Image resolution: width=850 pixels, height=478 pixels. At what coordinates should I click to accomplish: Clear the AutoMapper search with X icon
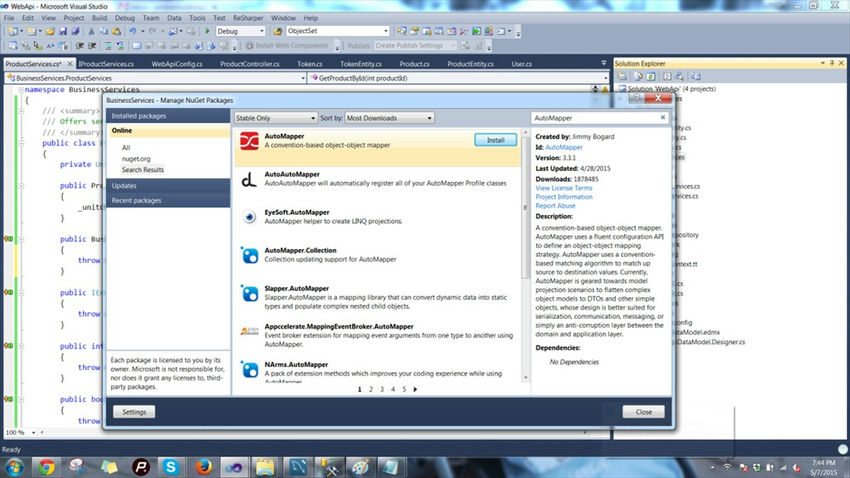click(x=662, y=118)
